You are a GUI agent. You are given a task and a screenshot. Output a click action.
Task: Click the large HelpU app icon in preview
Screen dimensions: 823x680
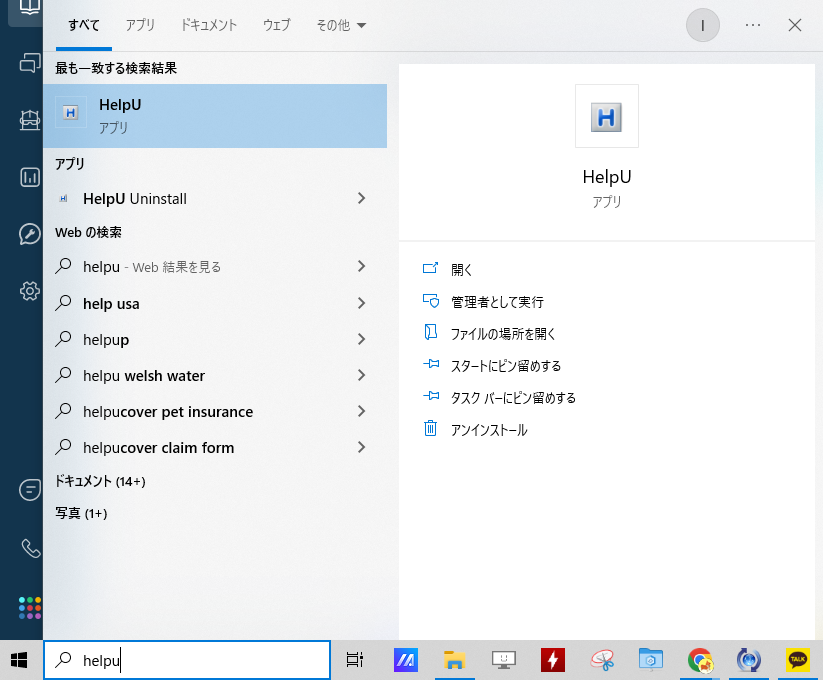(607, 116)
